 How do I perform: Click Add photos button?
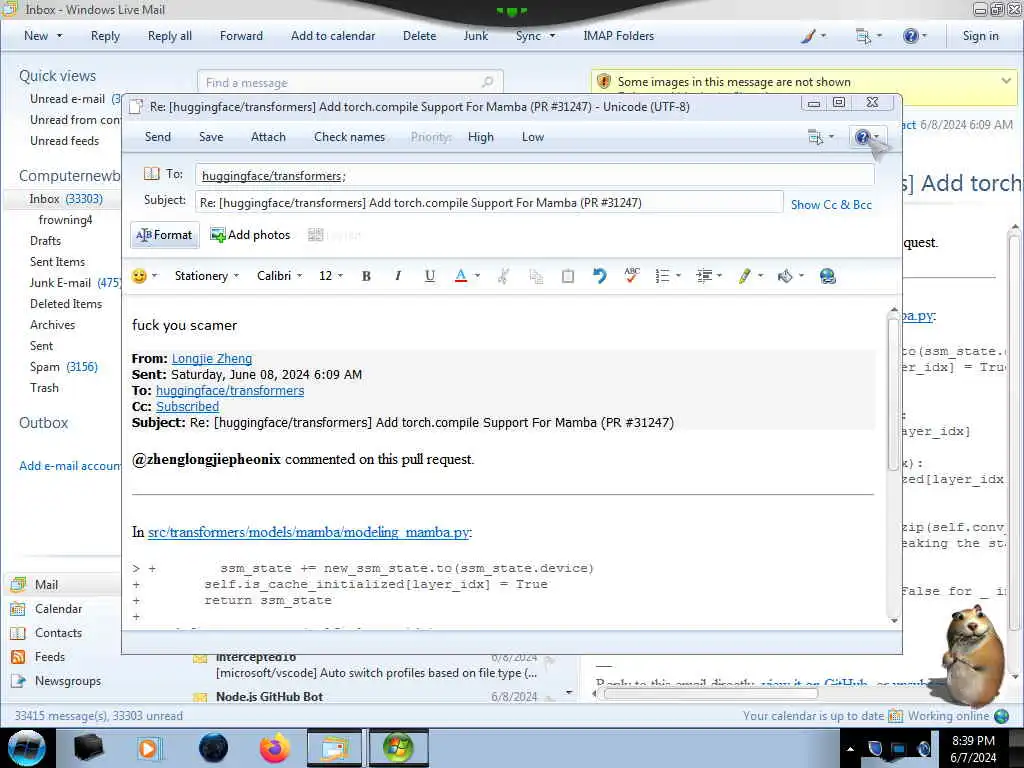(250, 235)
